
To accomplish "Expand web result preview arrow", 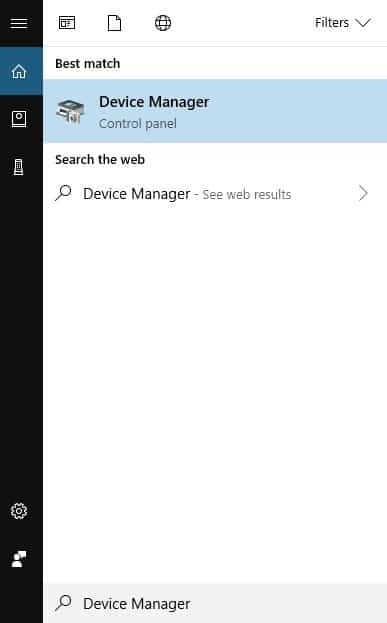I will point(363,193).
